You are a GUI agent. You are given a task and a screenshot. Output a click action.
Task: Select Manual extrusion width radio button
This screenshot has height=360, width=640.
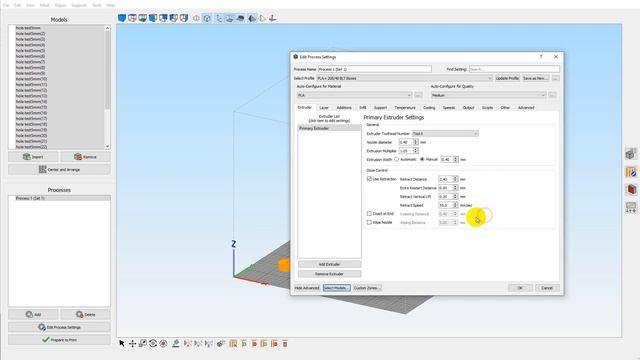tap(422, 159)
